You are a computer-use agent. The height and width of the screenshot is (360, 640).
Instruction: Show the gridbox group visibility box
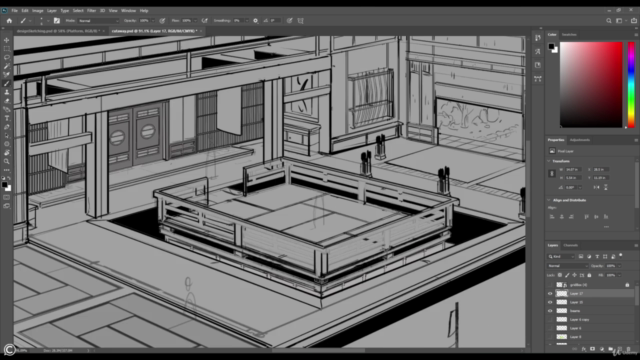point(550,284)
